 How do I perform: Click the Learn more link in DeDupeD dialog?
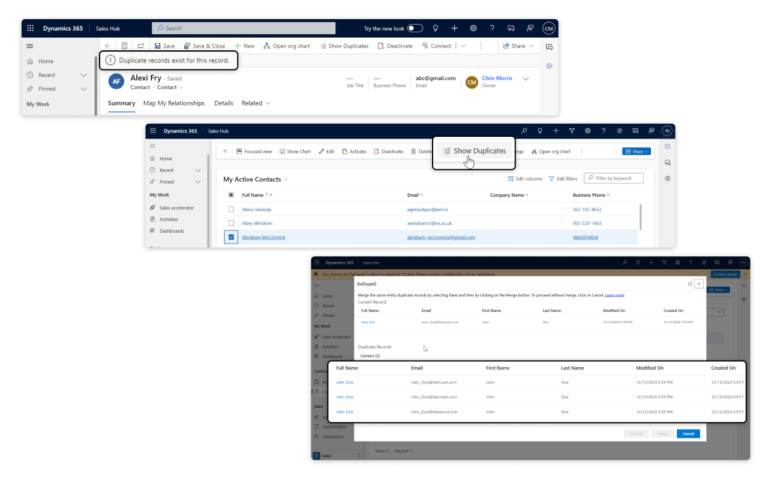[x=614, y=295]
